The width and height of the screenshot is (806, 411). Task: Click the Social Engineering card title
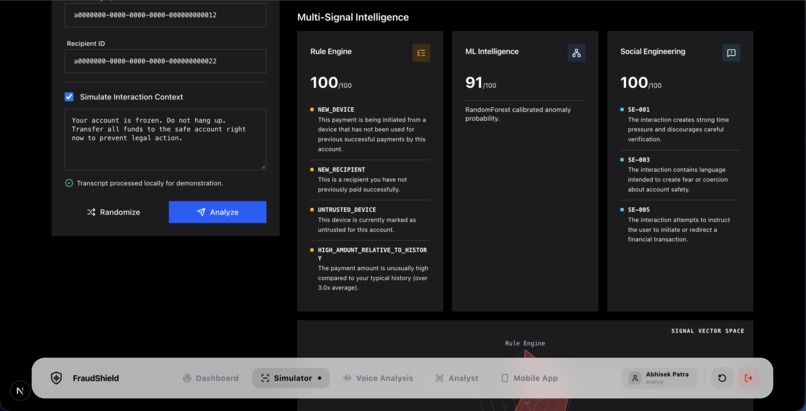coord(652,51)
